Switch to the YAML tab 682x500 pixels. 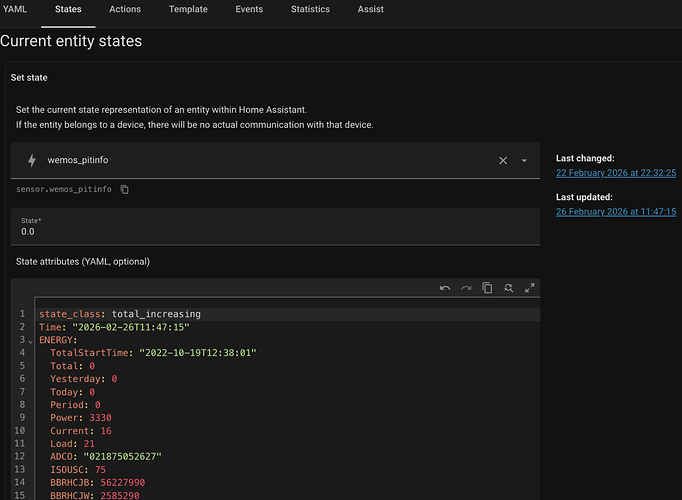15,10
